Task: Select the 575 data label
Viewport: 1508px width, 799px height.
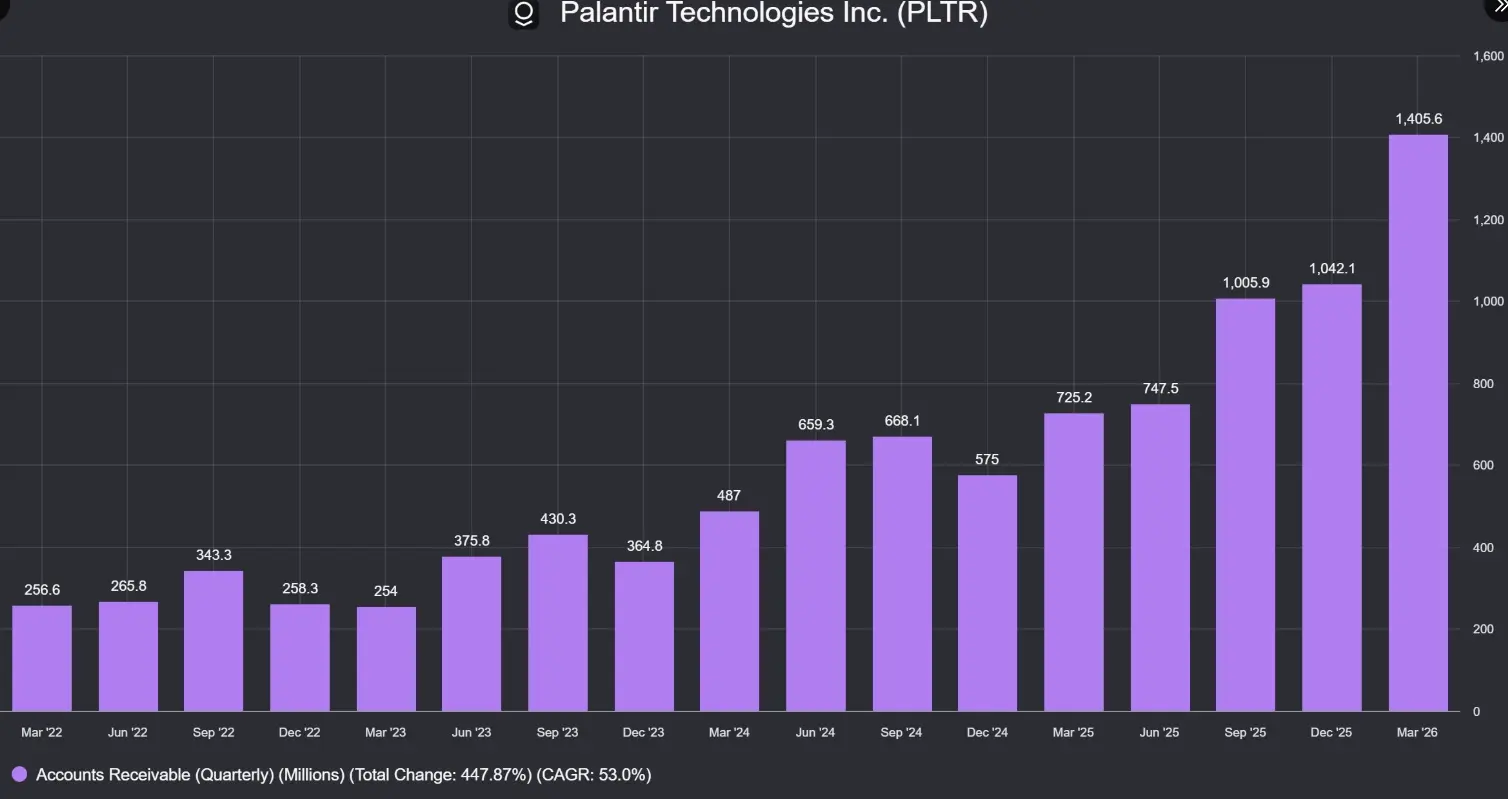Action: click(988, 459)
